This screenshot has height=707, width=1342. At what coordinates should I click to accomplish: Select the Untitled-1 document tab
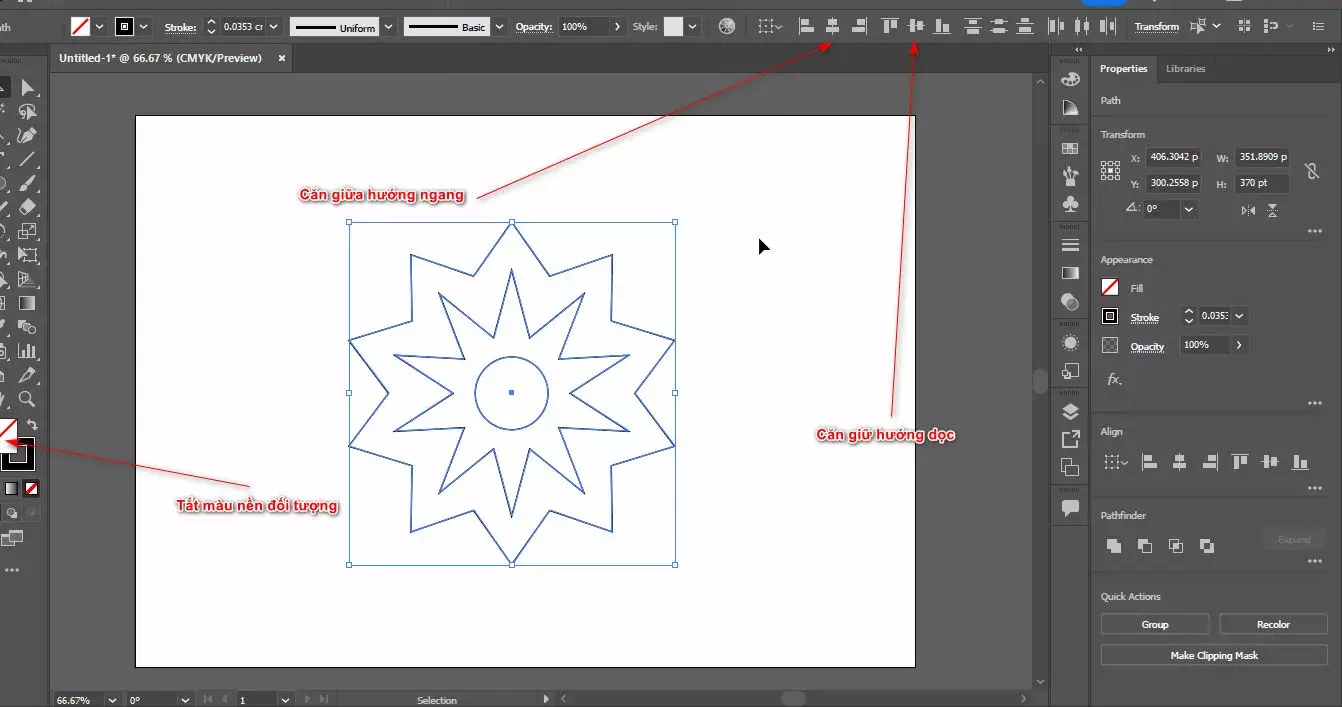tap(160, 58)
